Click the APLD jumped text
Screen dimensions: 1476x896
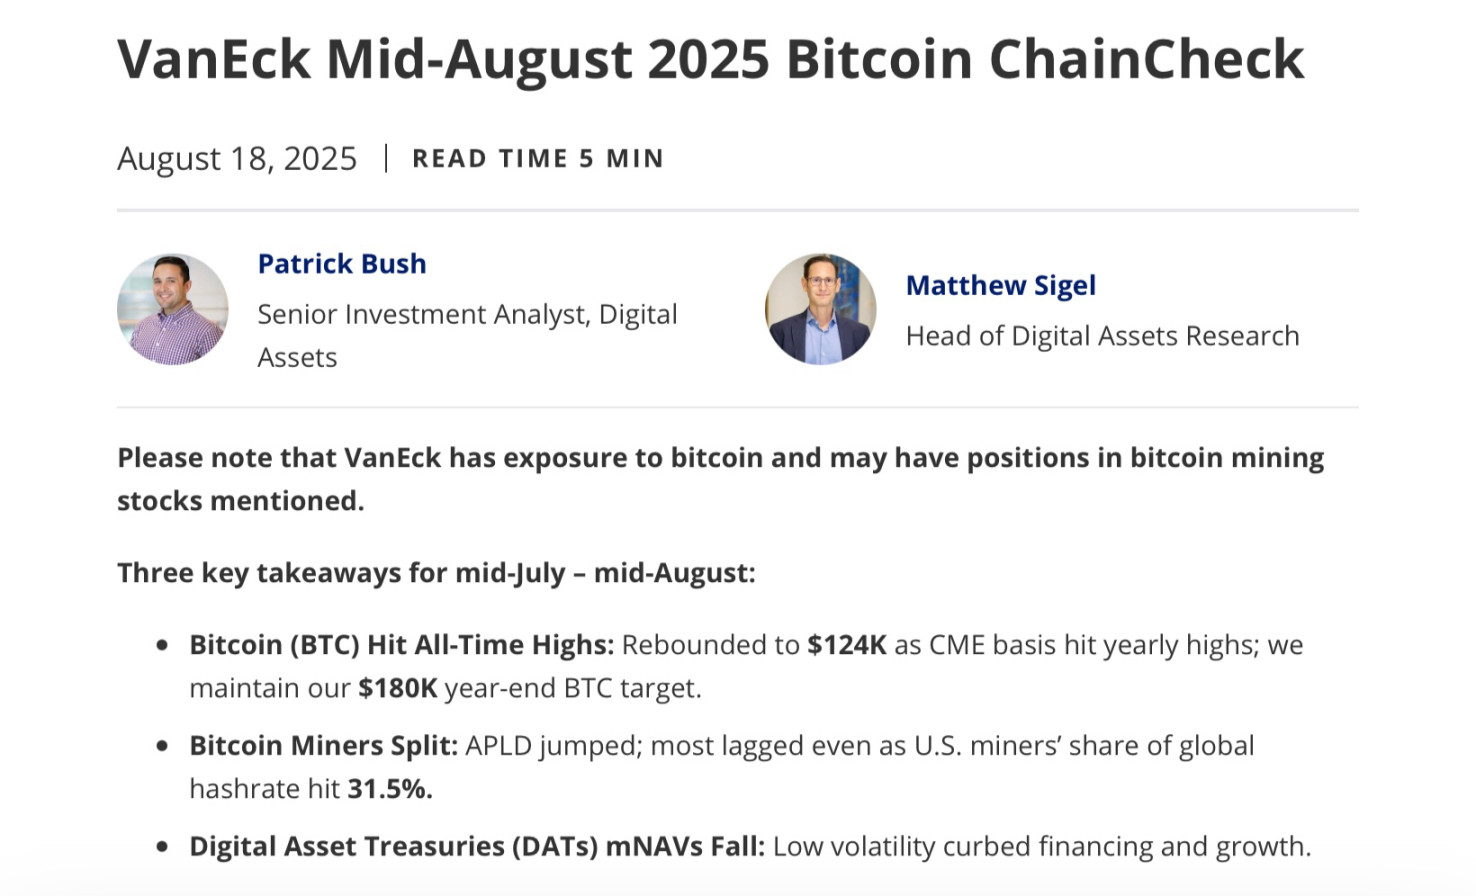(x=553, y=746)
